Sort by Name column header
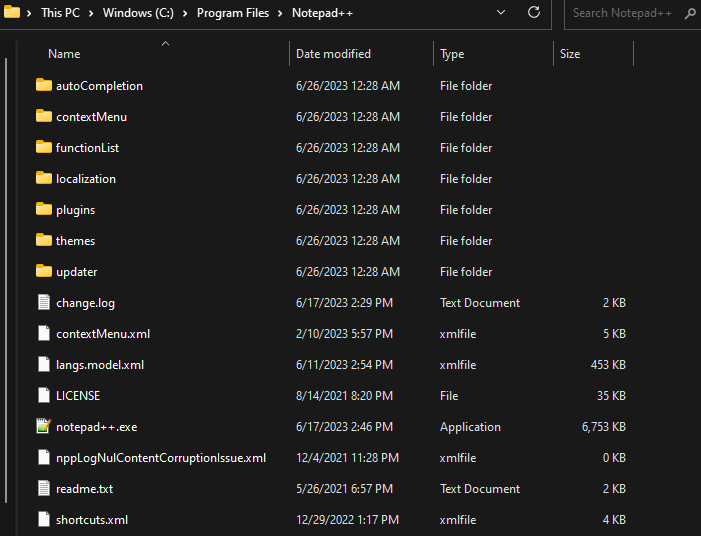 click(64, 54)
